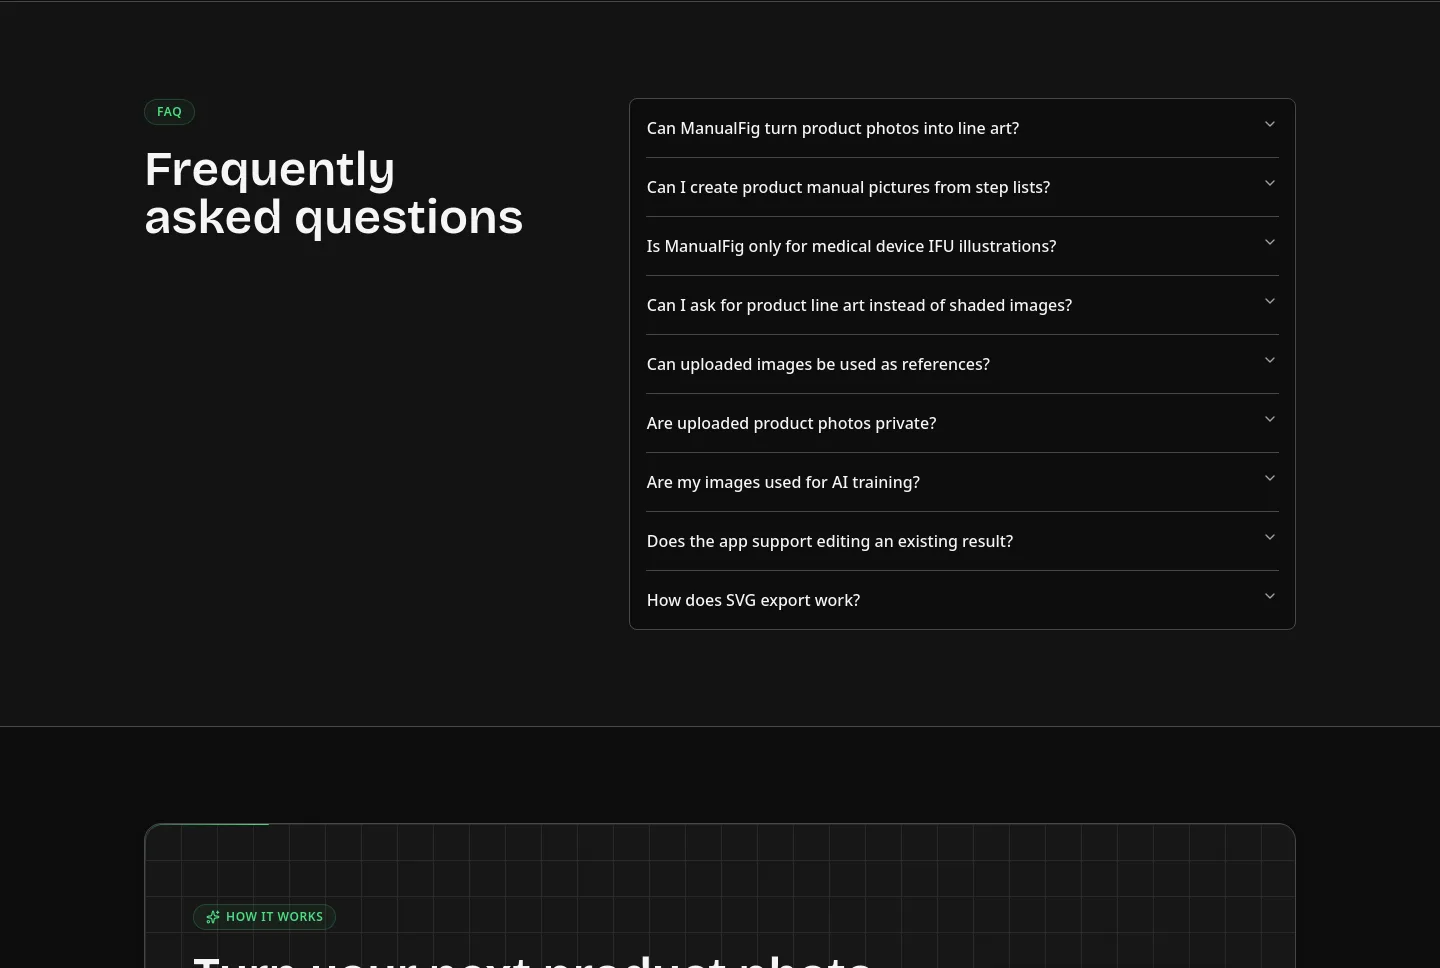1440x968 pixels.
Task: Open 'Does the app support editing an existing result?'
Action: tap(962, 541)
